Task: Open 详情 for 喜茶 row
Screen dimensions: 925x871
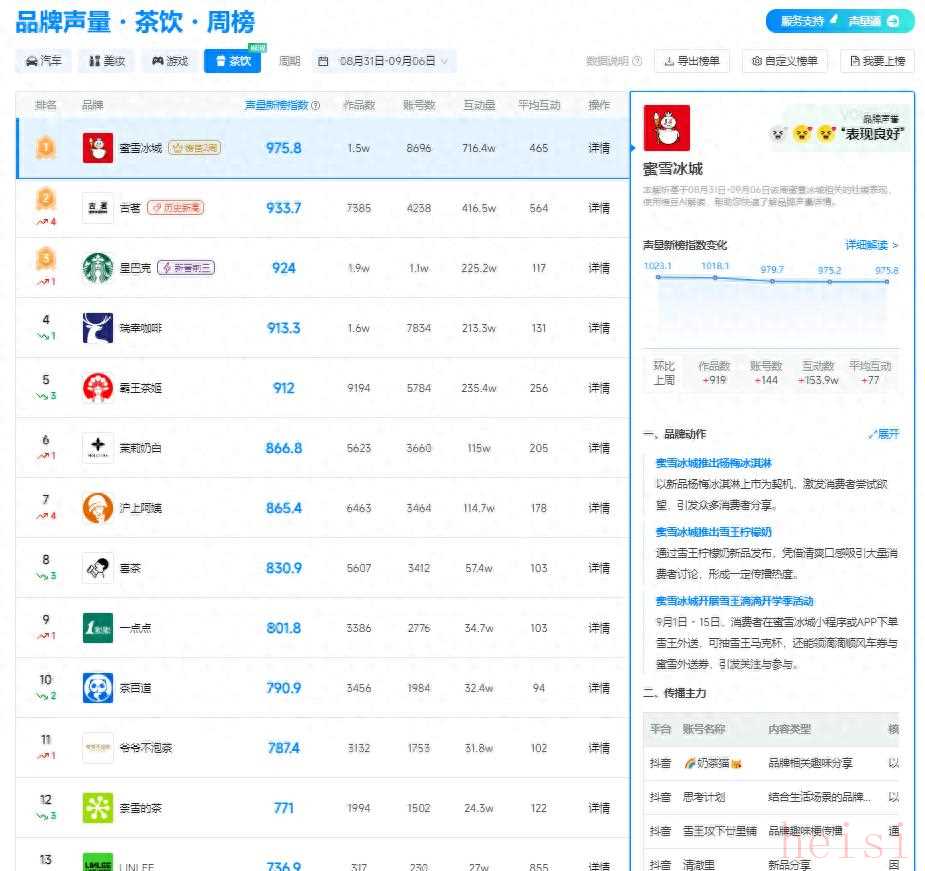Action: point(598,568)
